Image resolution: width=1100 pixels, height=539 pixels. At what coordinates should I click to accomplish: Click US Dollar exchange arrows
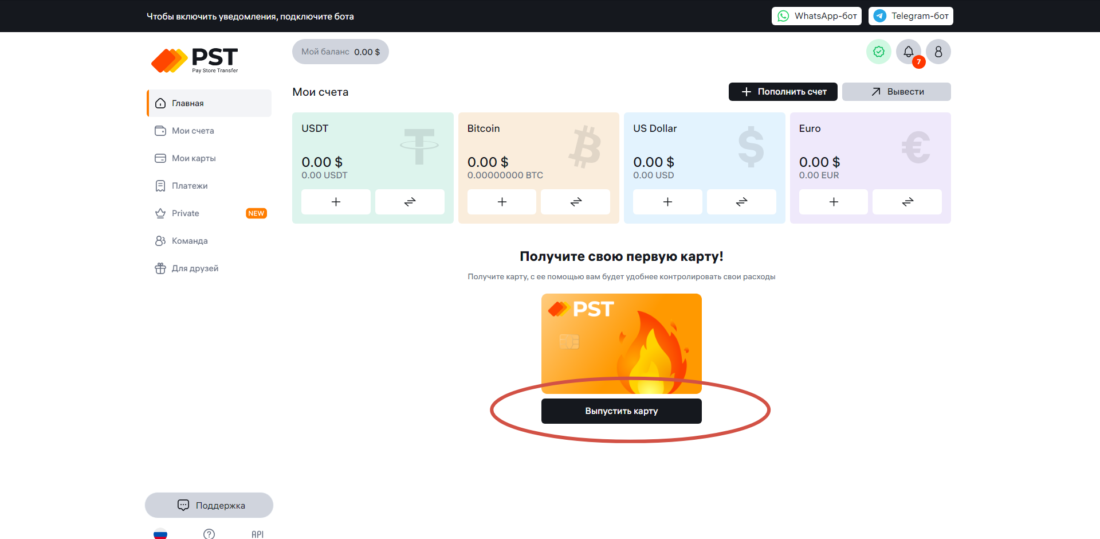(742, 201)
